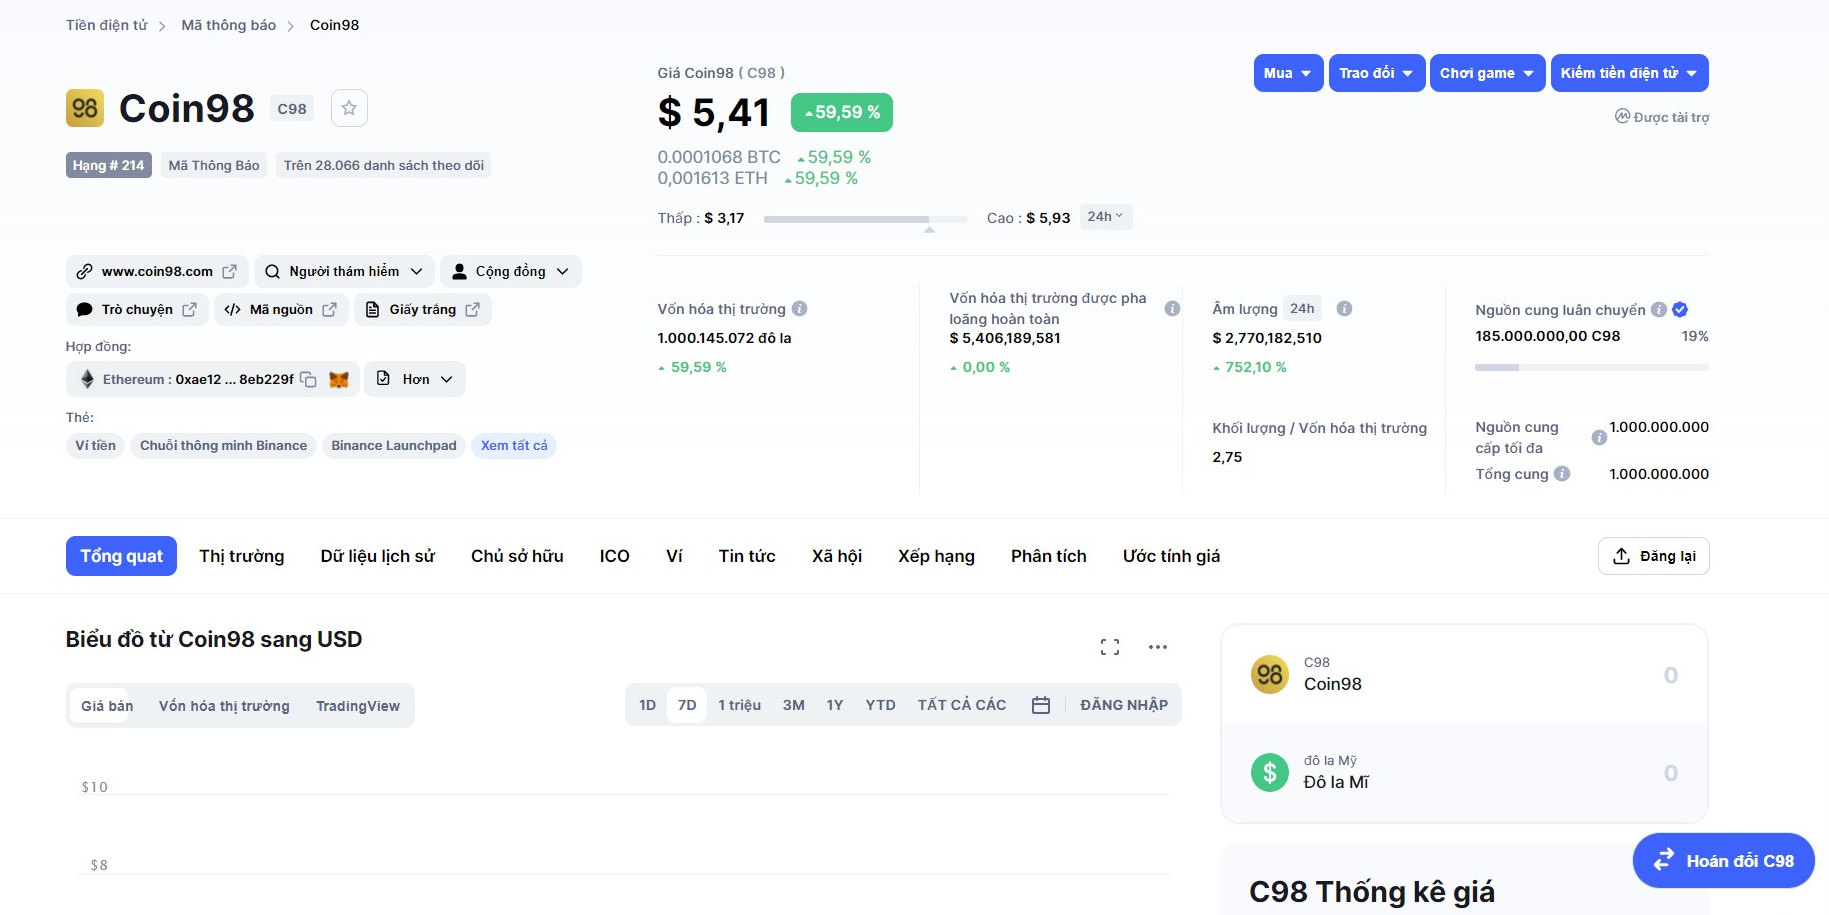Open the Thị trường tab
This screenshot has height=915, width=1829.
242,556
